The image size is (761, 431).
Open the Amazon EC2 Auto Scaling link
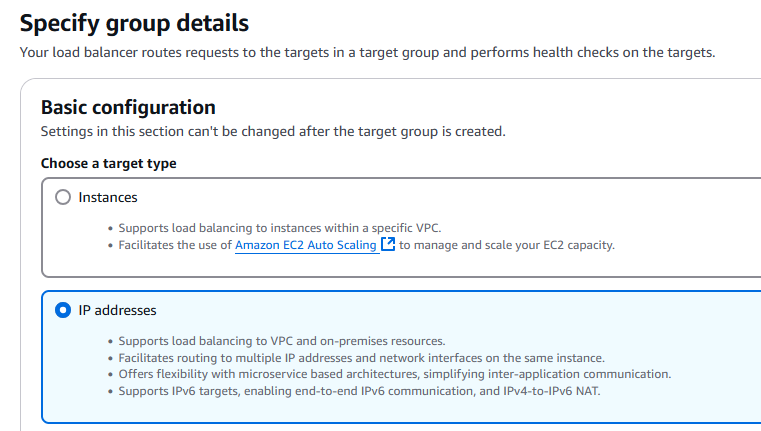306,245
